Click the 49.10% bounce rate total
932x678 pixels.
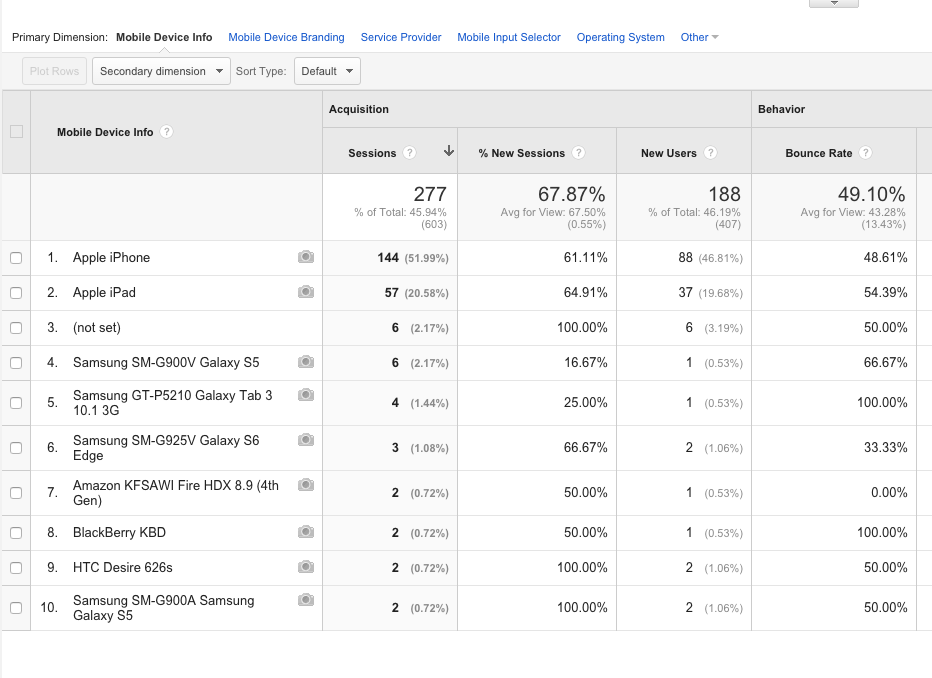pyautogui.click(x=872, y=194)
